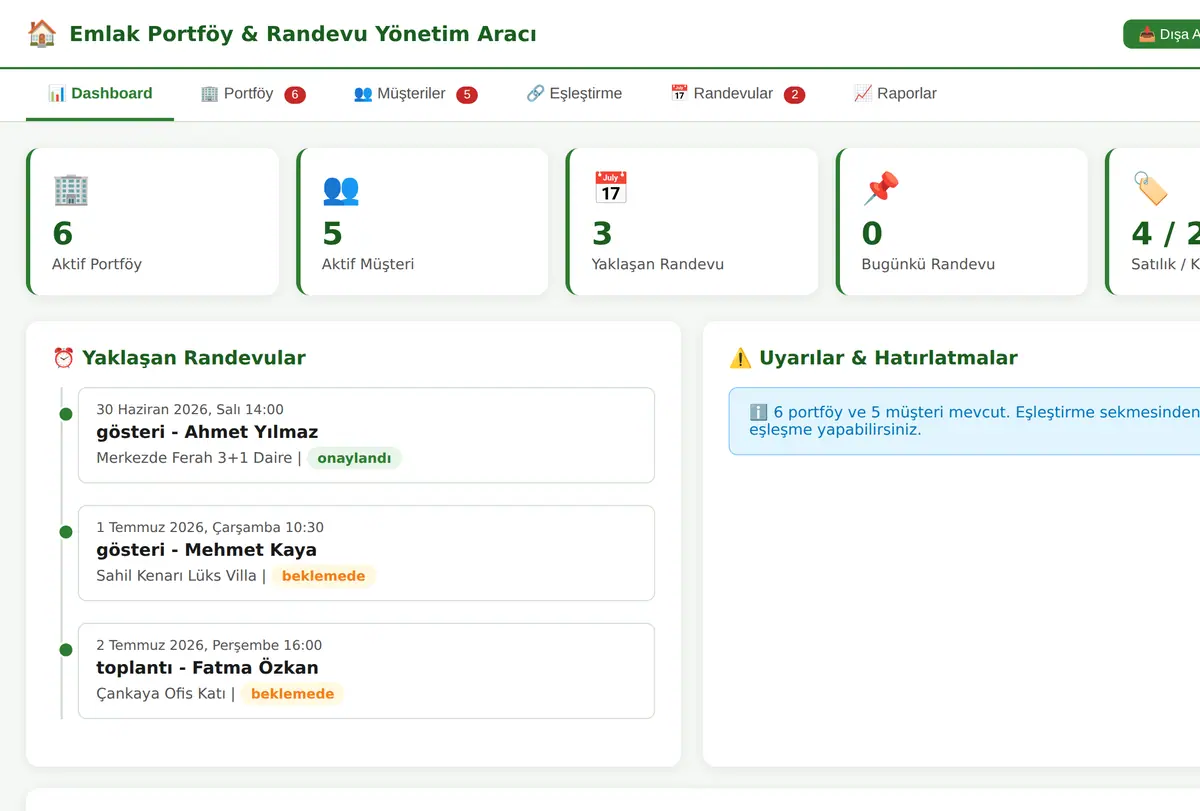Click the Bugünkü Randevu label
This screenshot has height=811, width=1200.
(928, 264)
